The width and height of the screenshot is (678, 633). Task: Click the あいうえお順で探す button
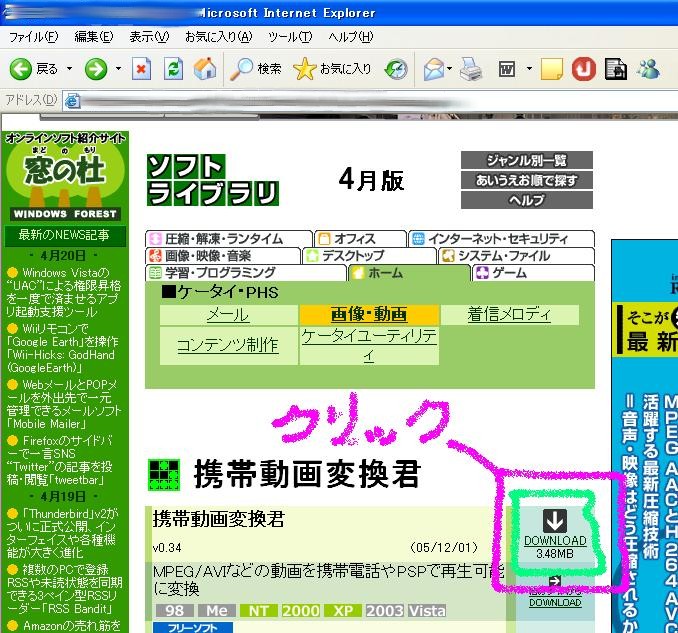[x=527, y=180]
